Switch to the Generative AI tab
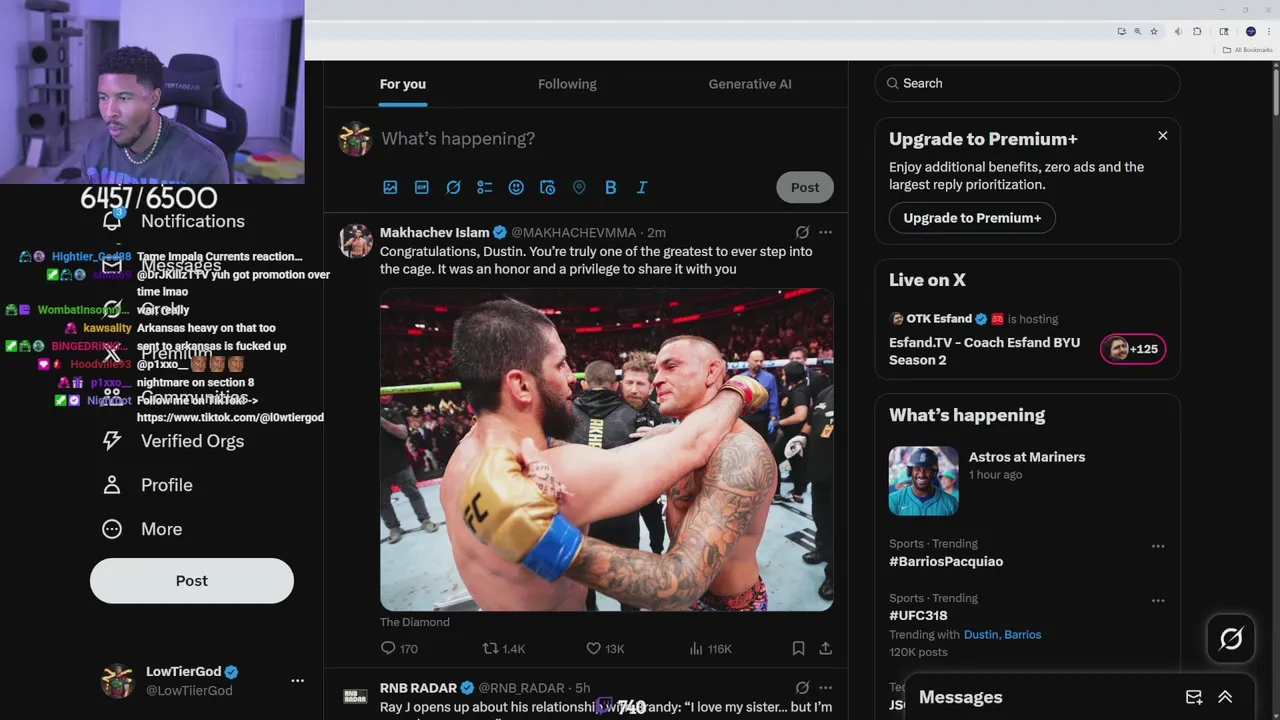1280x720 pixels. tap(750, 84)
